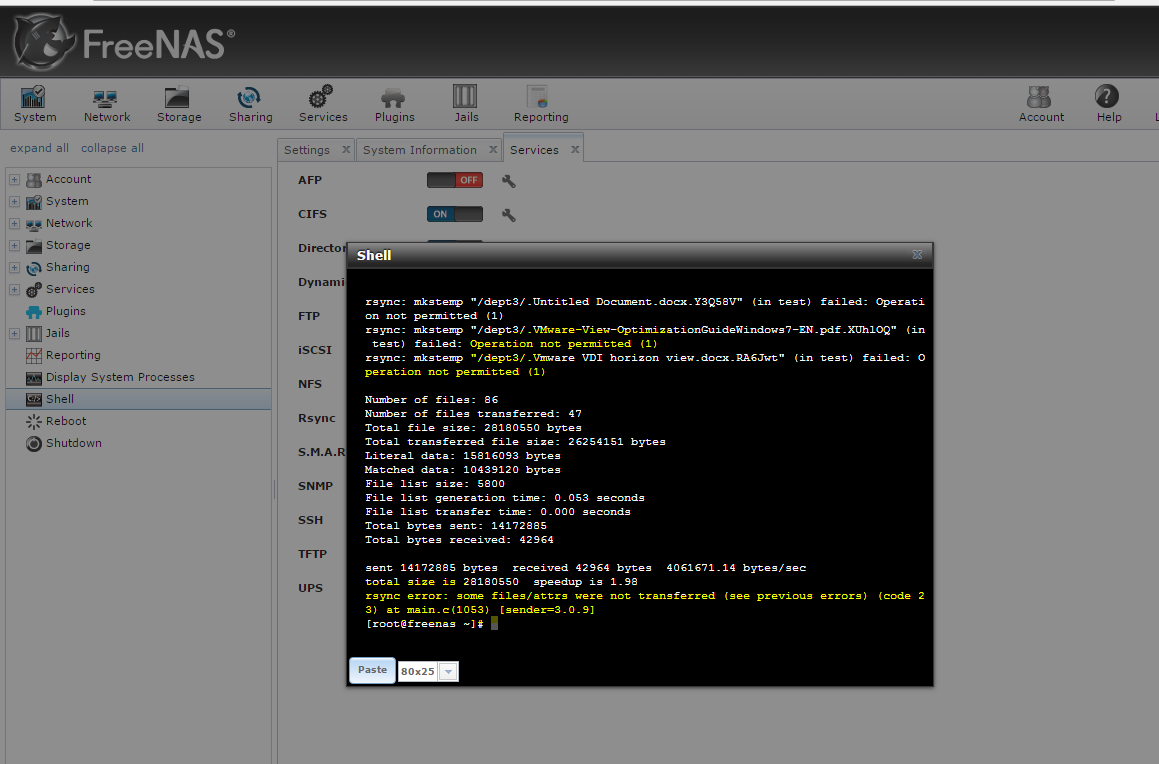Open AFP settings wrench icon

508,181
